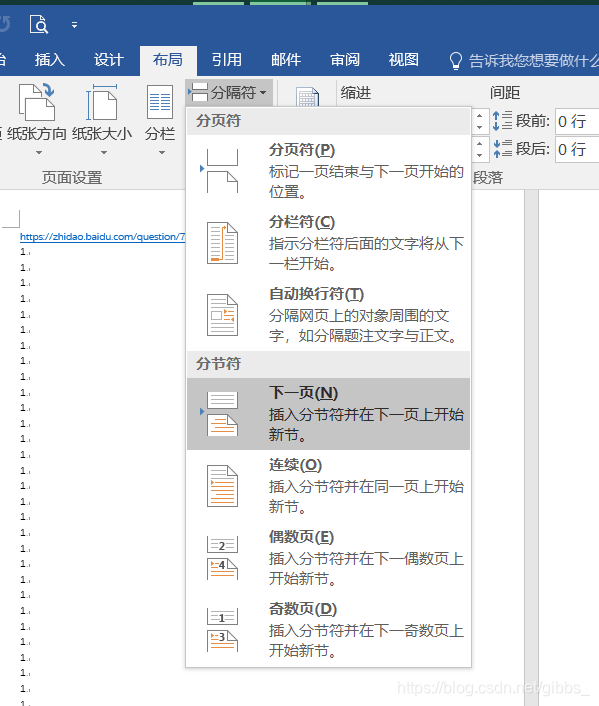Click the 连续 continuous break icon
The image size is (599, 706).
222,486
